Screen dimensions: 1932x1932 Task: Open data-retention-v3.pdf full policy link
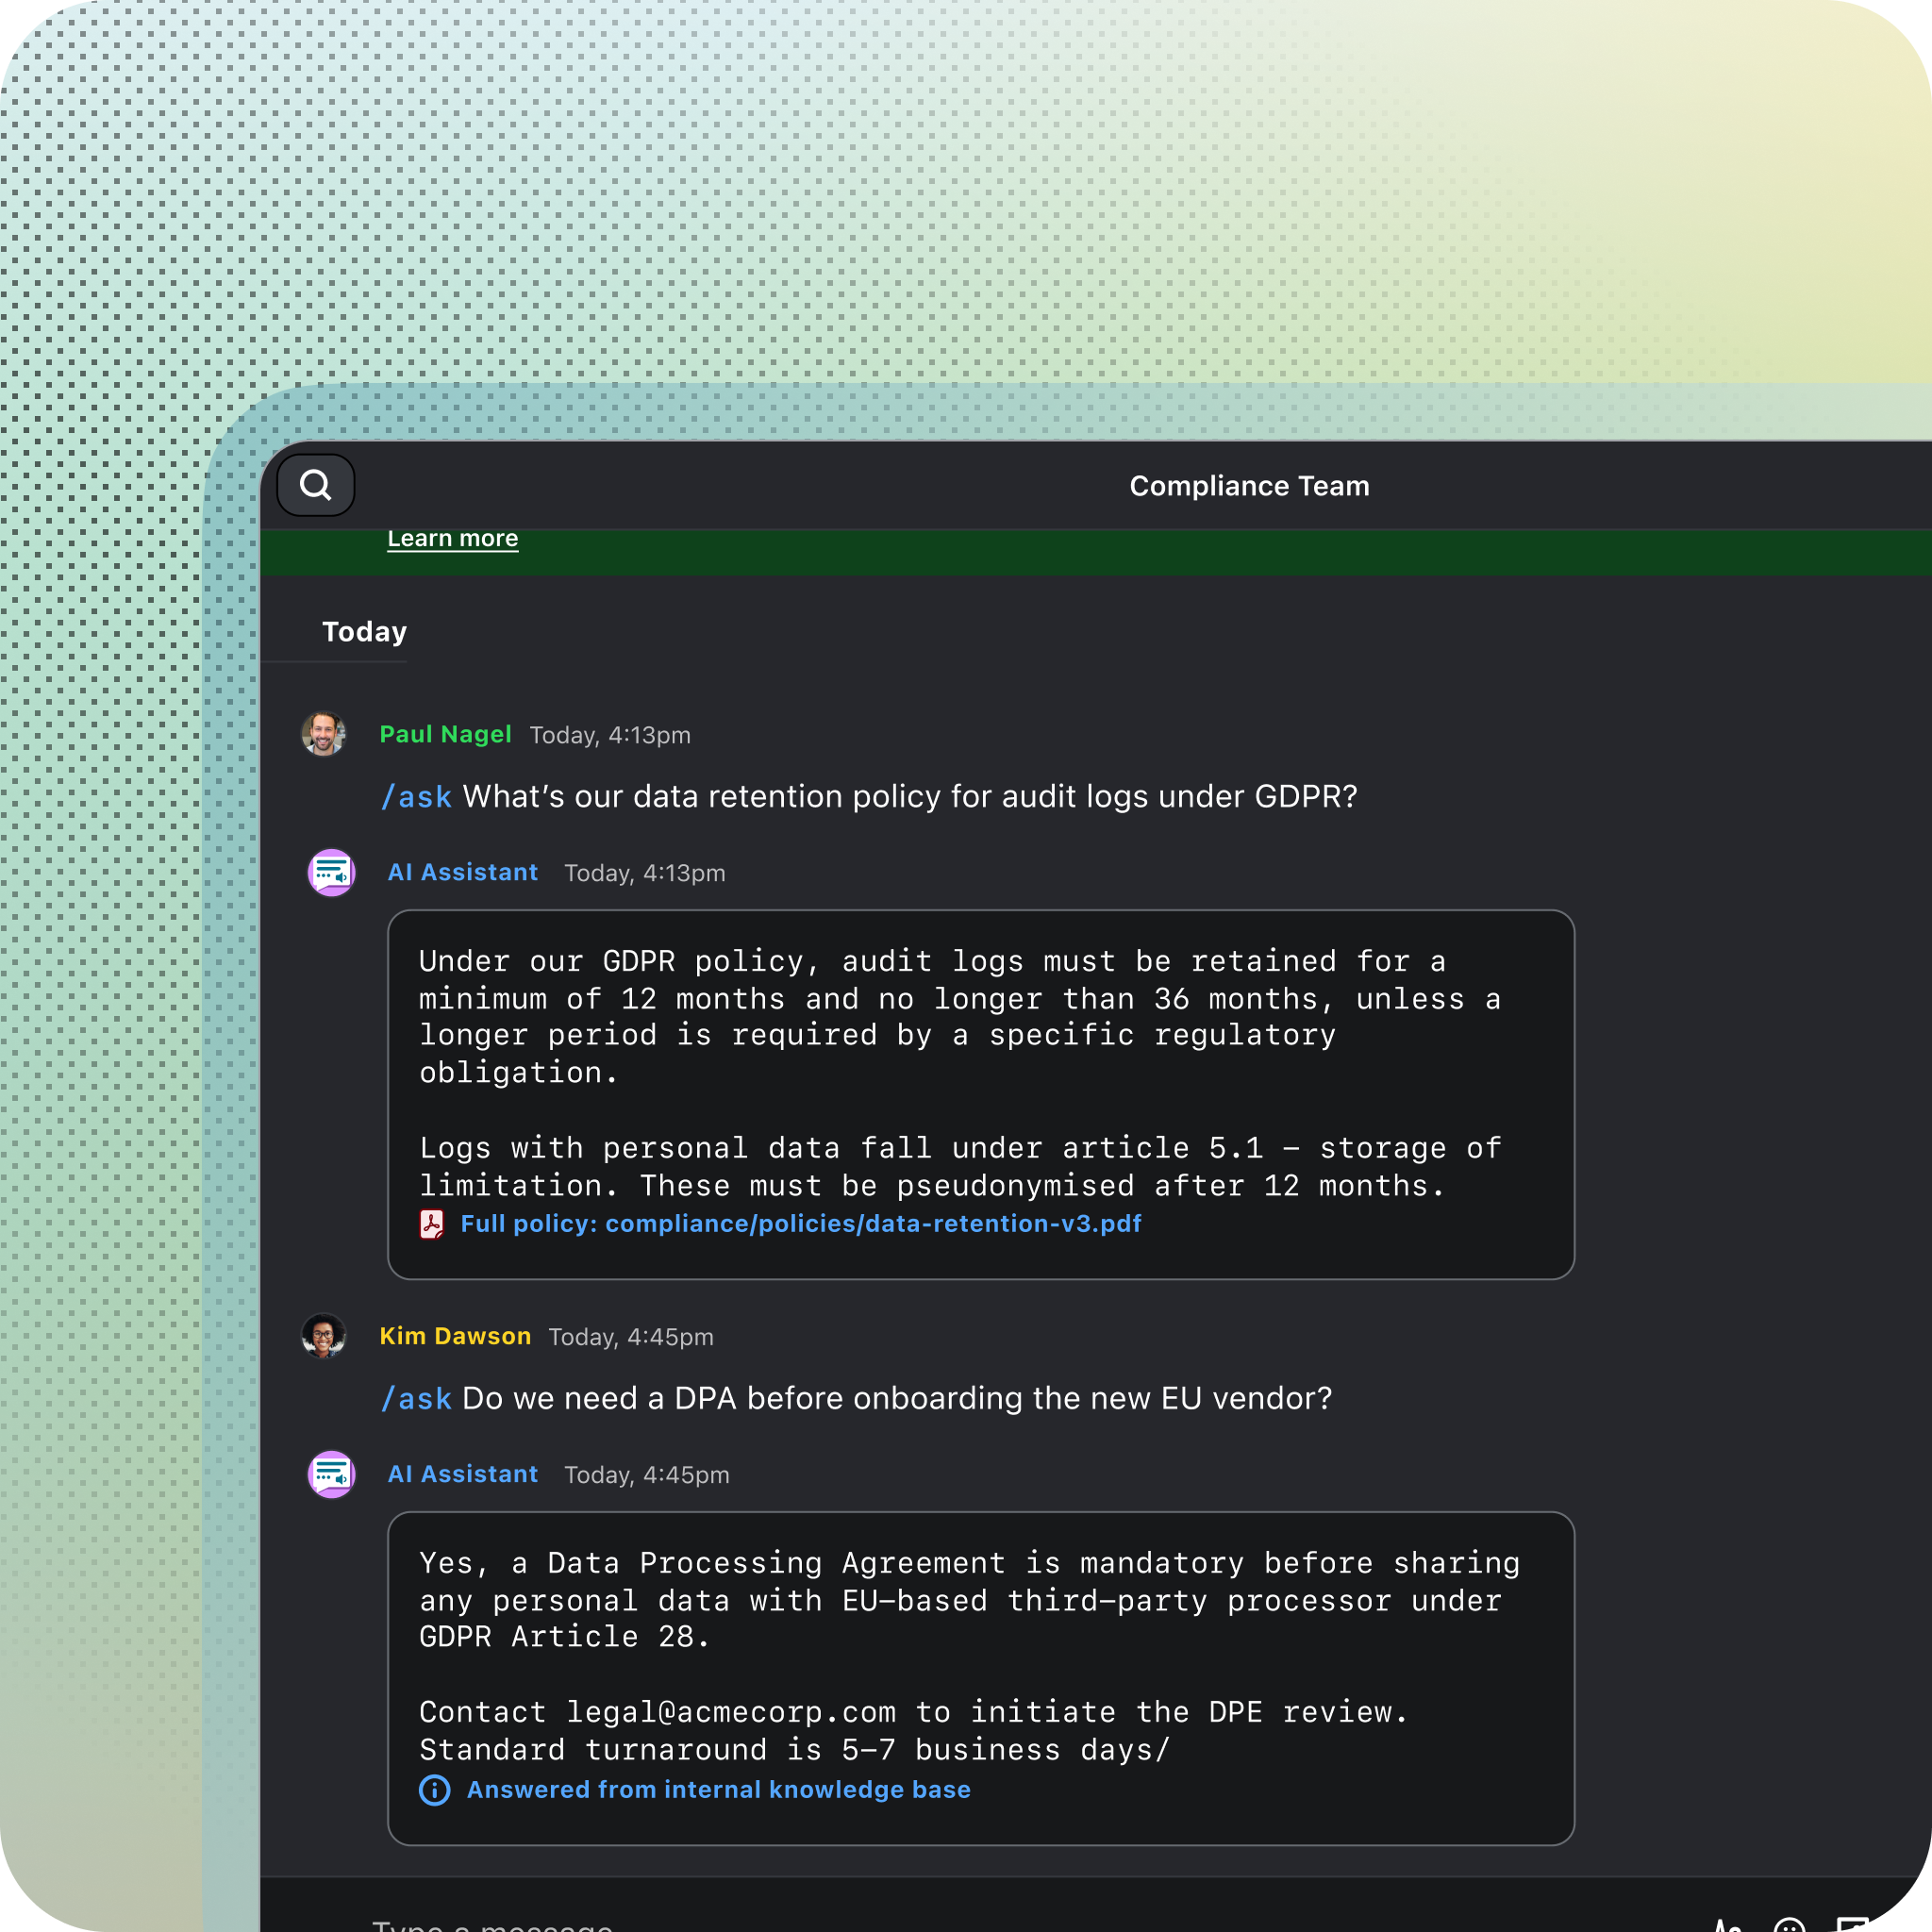coord(800,1224)
